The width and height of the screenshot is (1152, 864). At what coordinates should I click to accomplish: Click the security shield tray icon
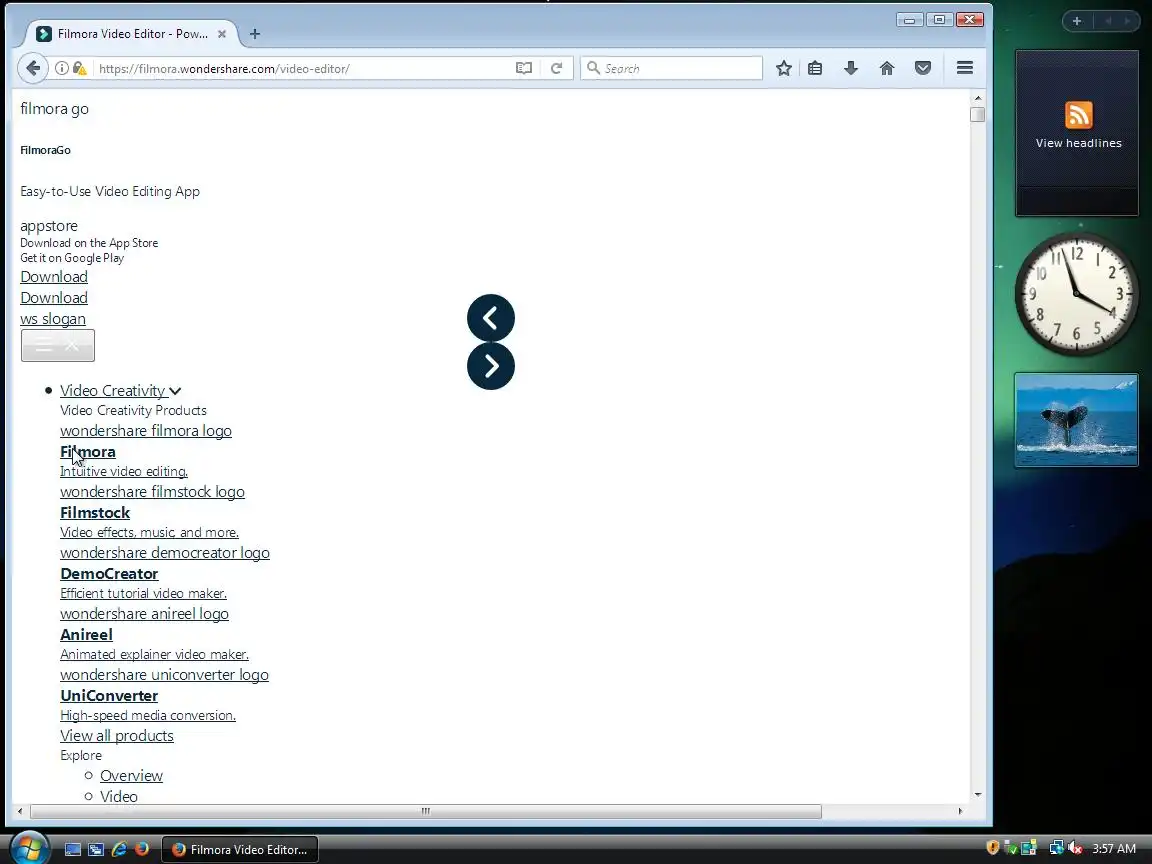tap(992, 848)
